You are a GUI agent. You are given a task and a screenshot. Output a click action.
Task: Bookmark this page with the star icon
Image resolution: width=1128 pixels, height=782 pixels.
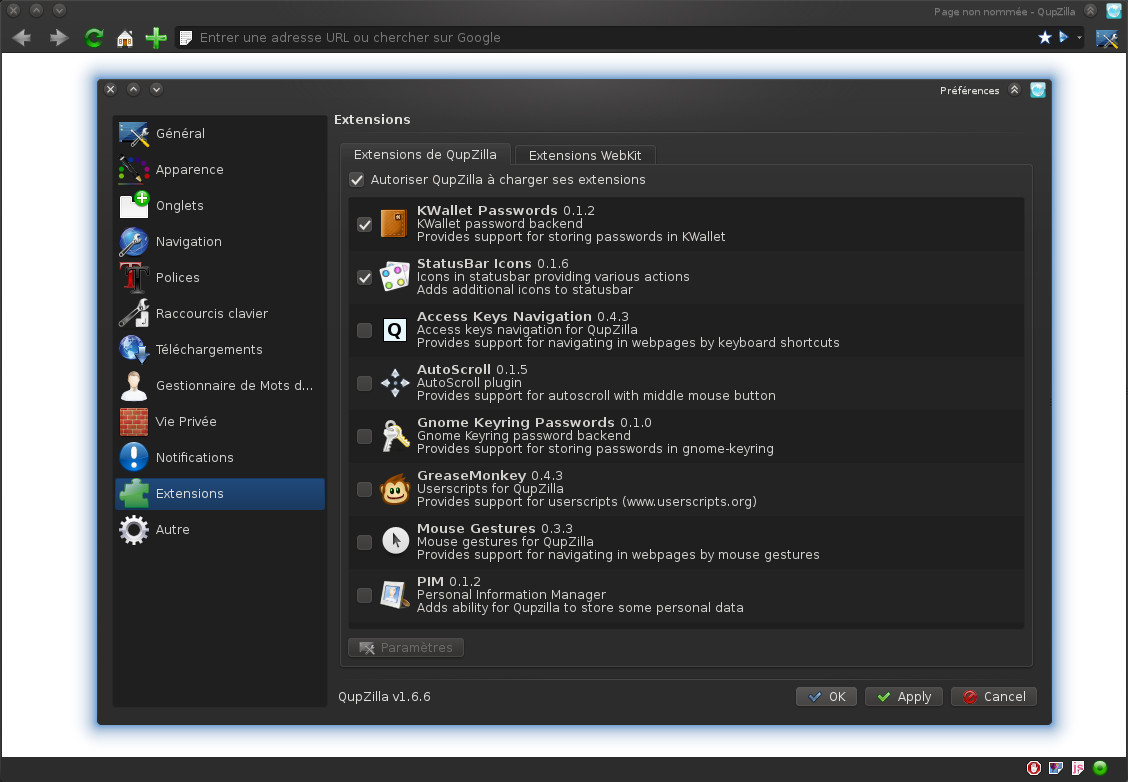coord(1045,37)
